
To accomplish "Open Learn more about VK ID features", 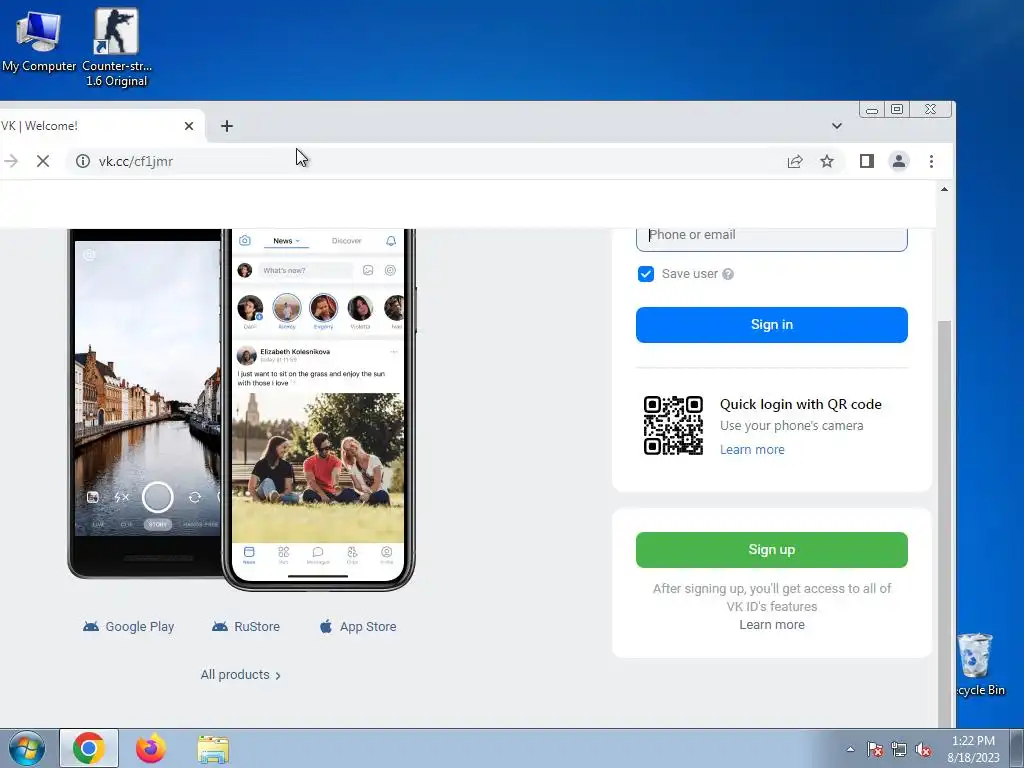I will (x=771, y=625).
